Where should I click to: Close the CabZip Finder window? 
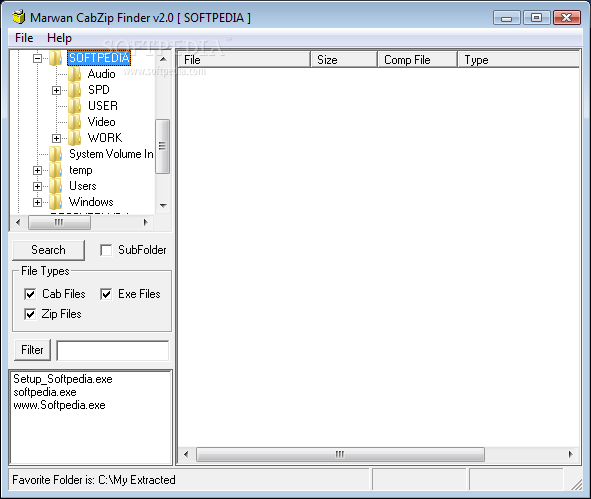(x=566, y=18)
